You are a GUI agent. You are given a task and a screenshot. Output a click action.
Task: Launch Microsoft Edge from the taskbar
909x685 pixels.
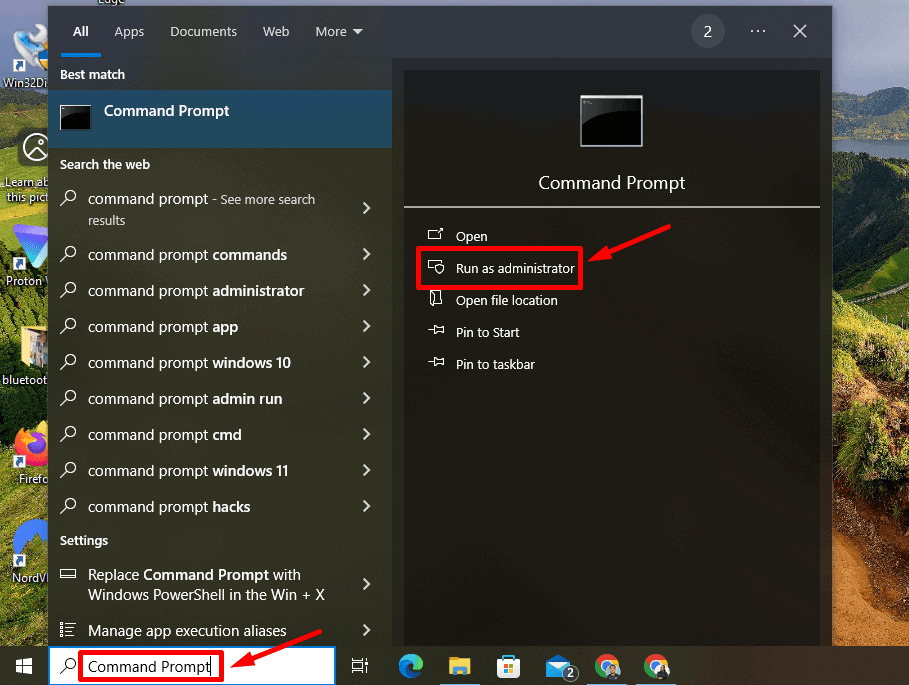pyautogui.click(x=411, y=666)
